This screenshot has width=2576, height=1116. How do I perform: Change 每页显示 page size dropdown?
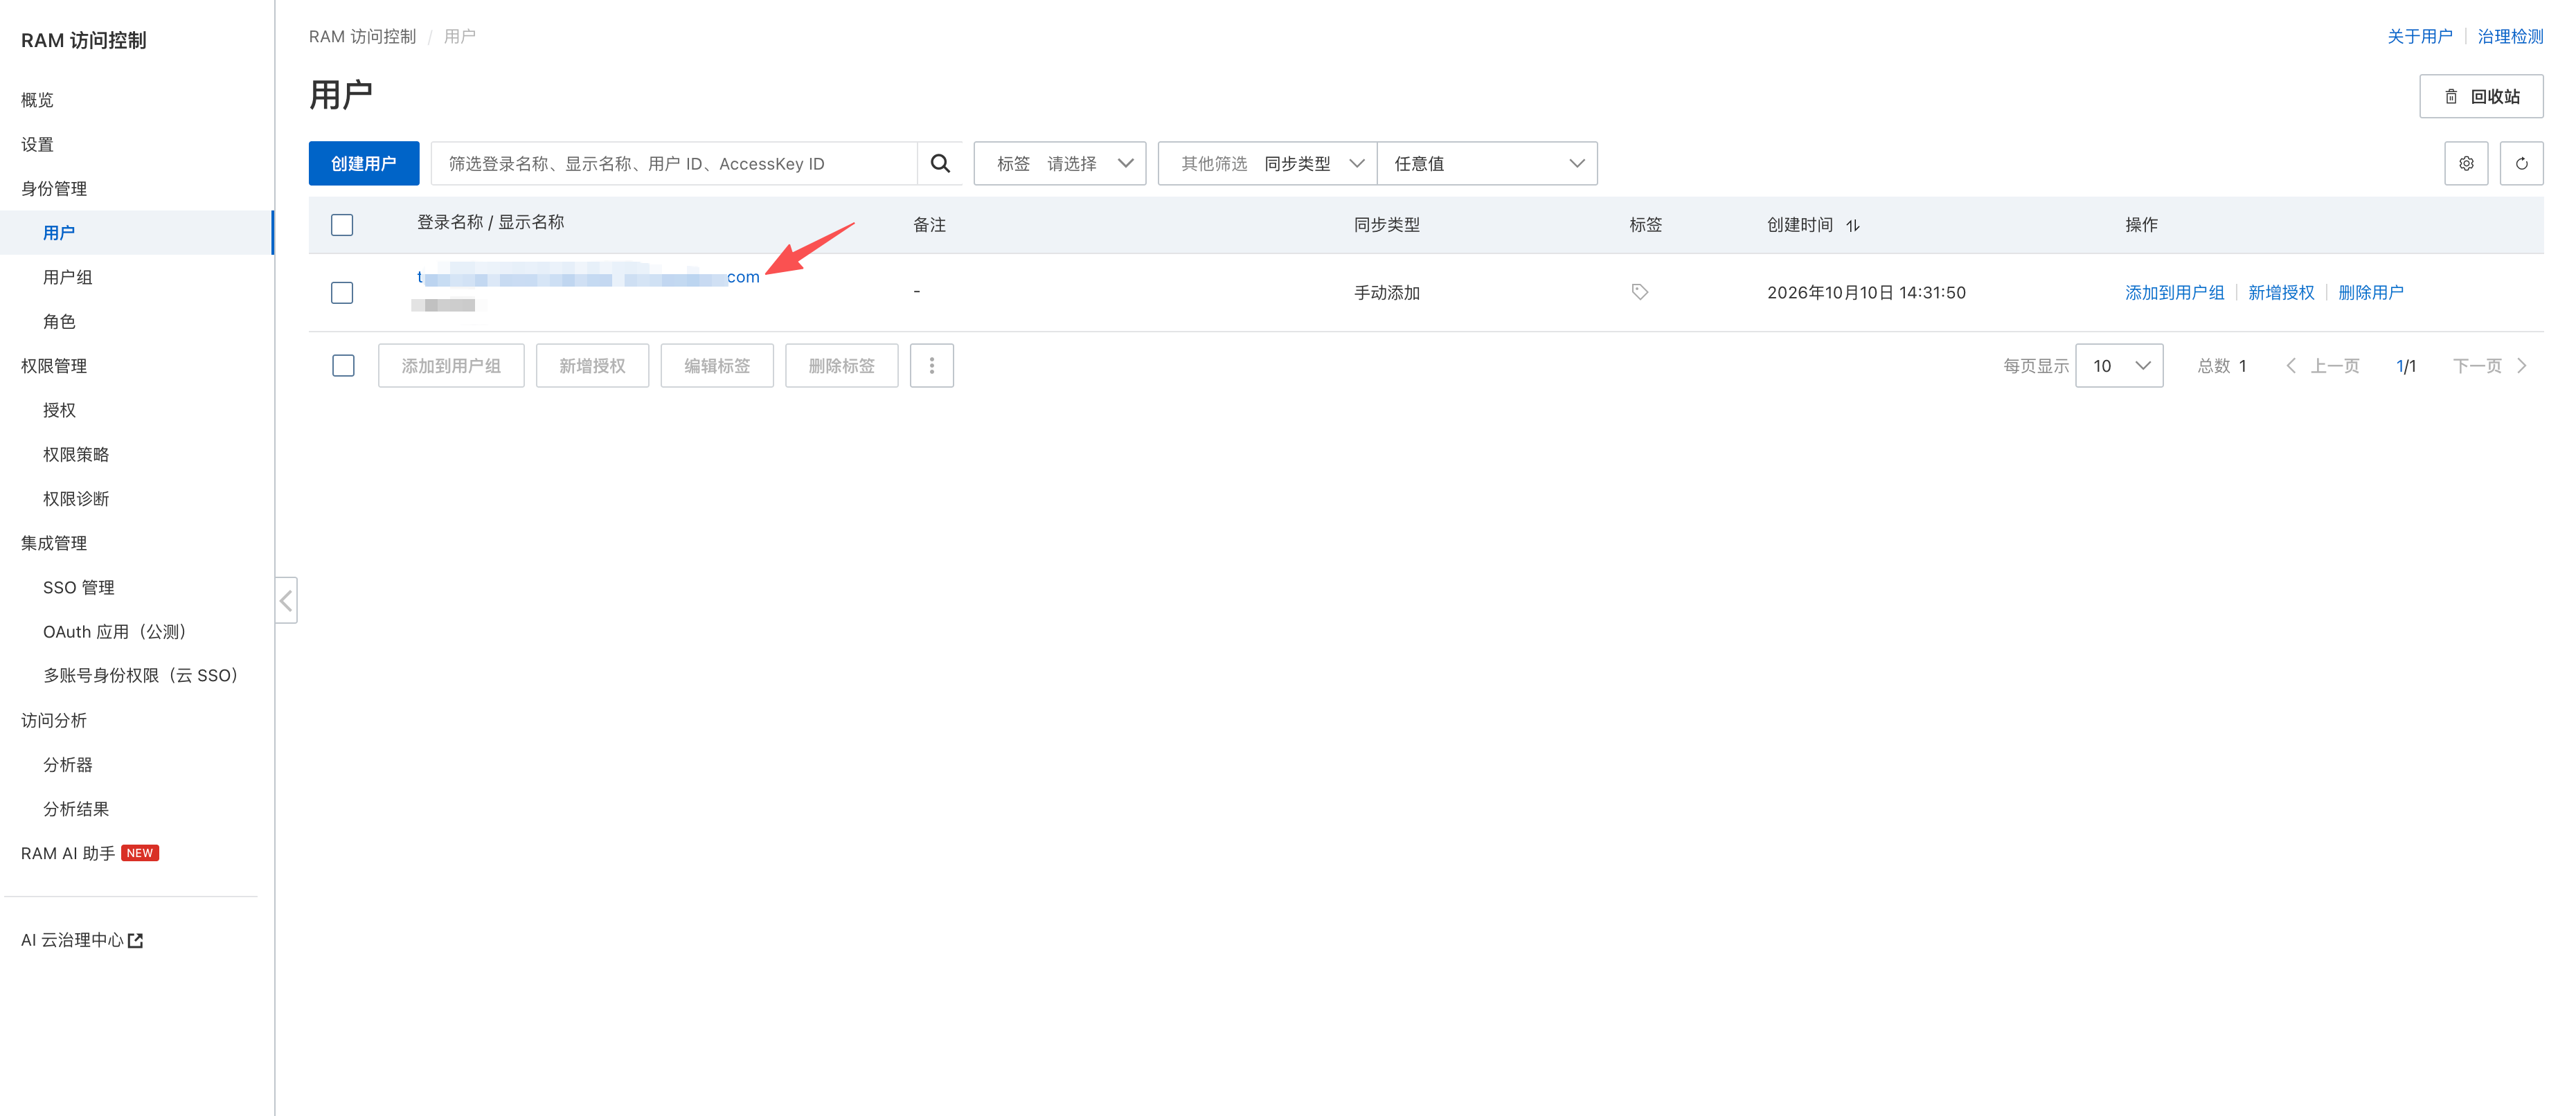(2119, 366)
